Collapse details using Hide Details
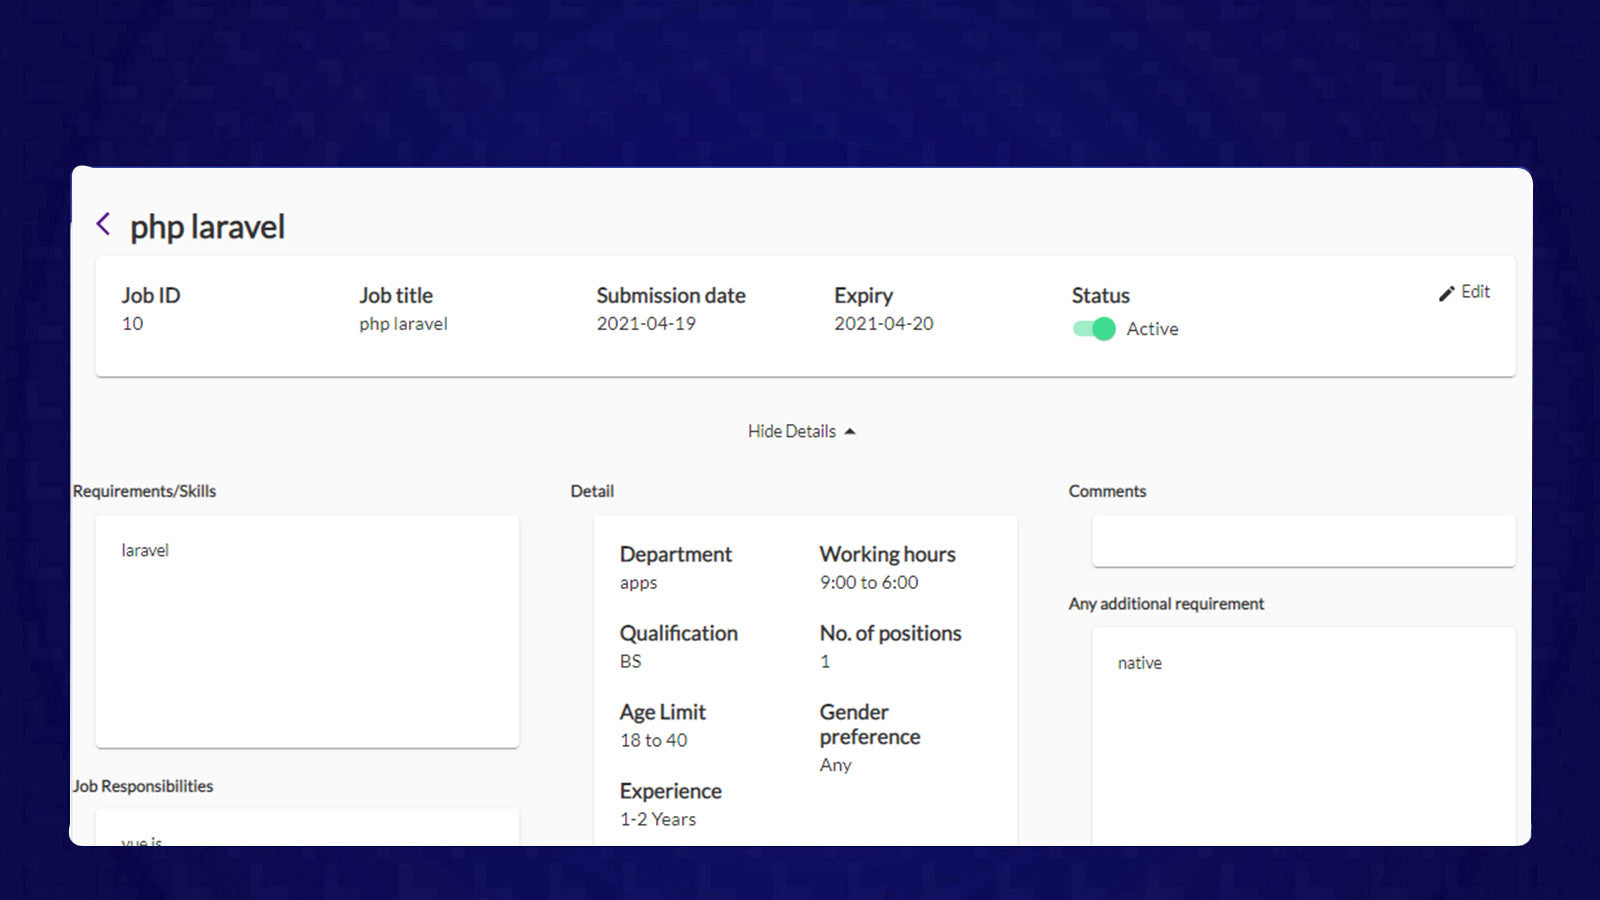The width and height of the screenshot is (1600, 900). pyautogui.click(x=792, y=431)
